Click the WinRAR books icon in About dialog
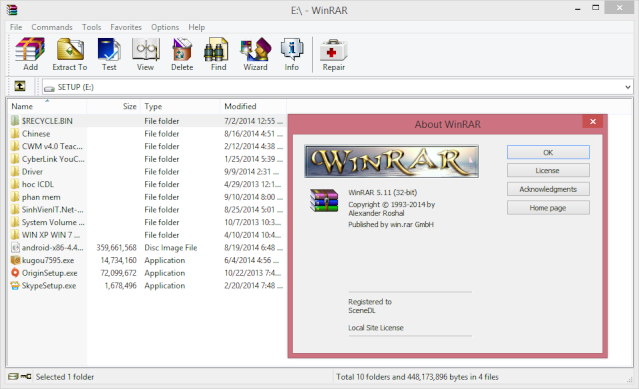Image resolution: width=639 pixels, height=389 pixels. tap(324, 200)
